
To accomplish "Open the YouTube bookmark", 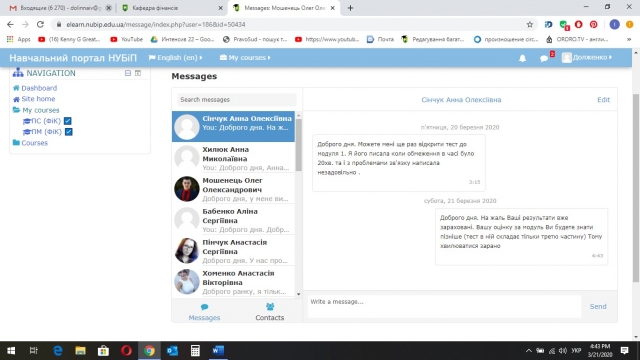I will (127, 39).
